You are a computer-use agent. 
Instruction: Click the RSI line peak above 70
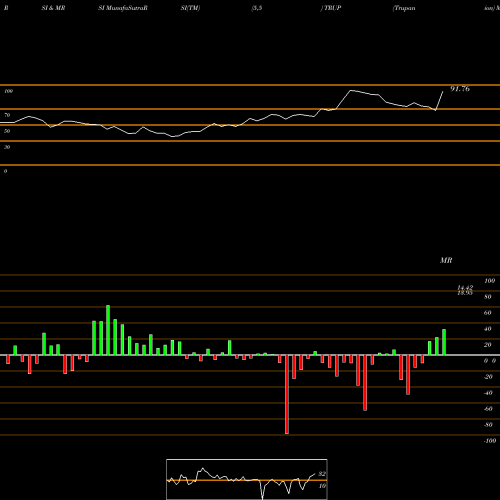[351, 90]
